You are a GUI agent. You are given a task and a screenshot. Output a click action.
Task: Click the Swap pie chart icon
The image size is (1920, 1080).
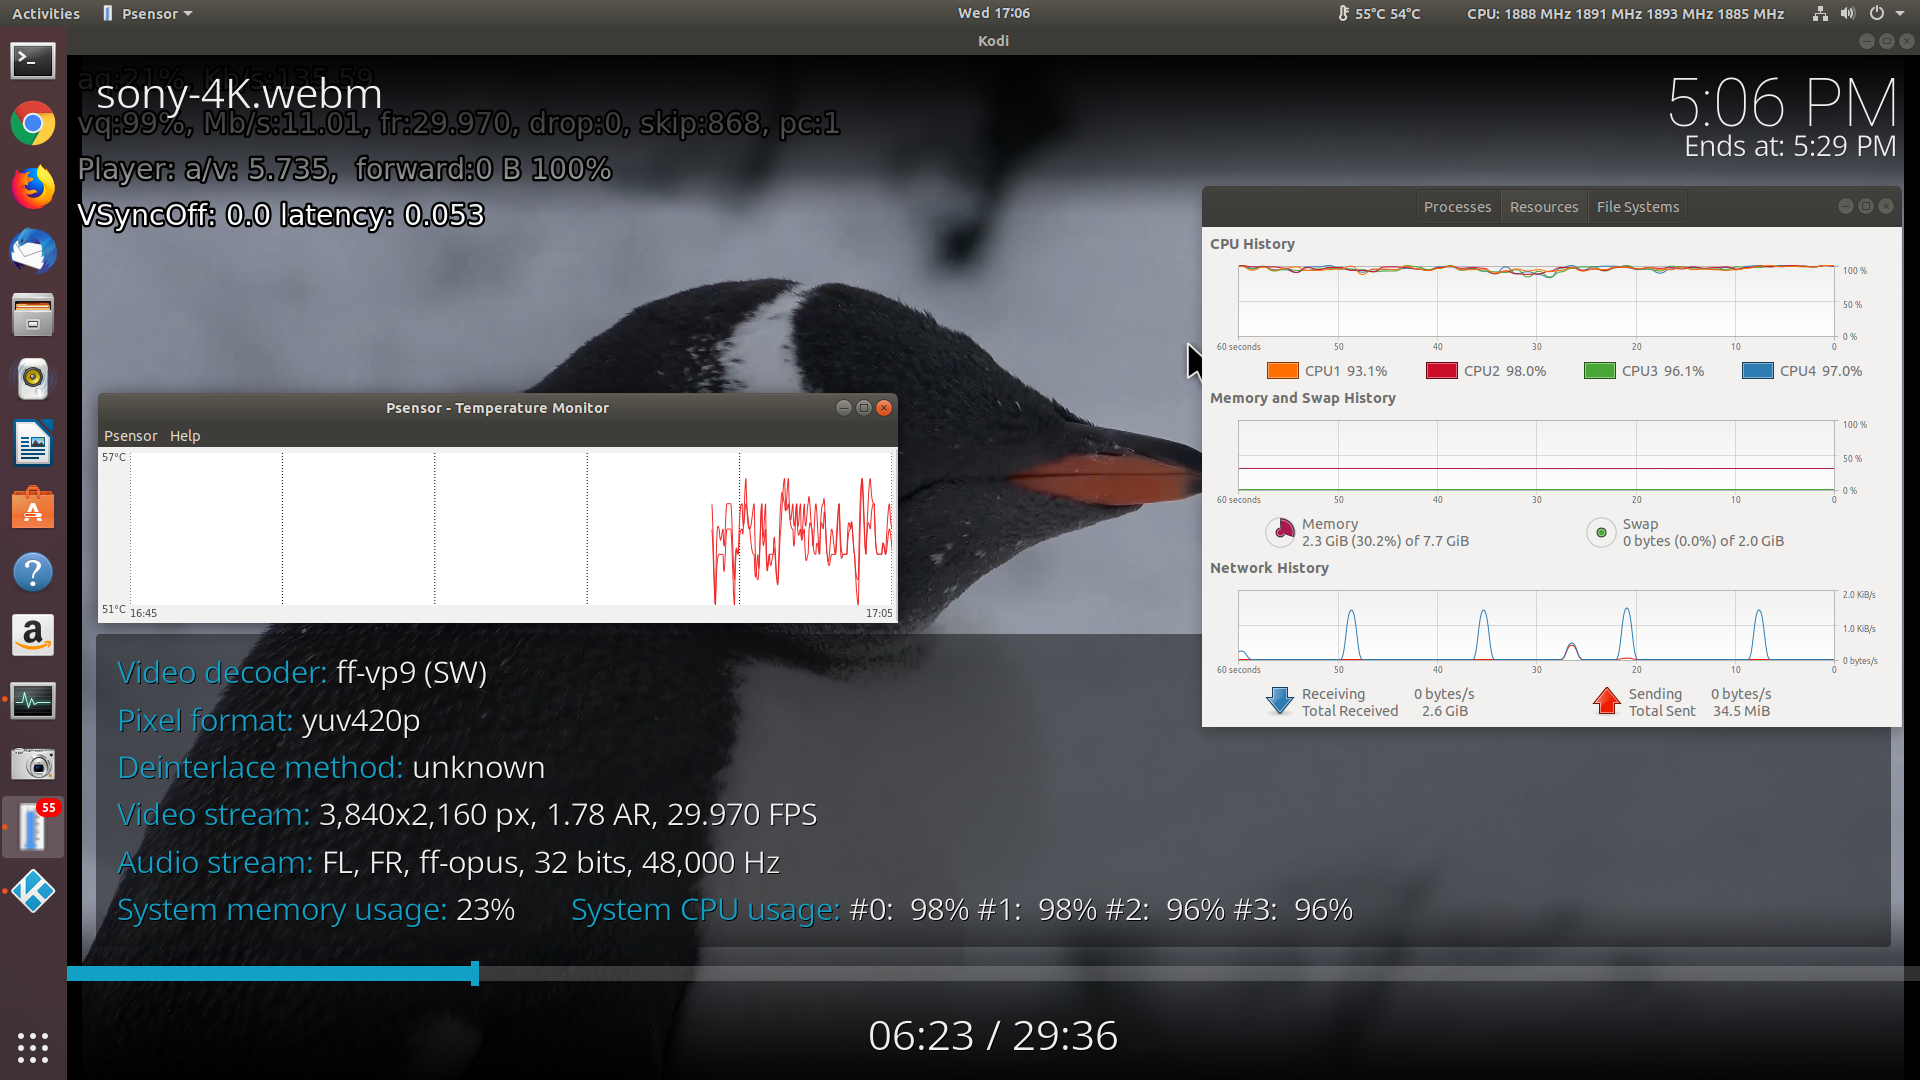(1601, 533)
